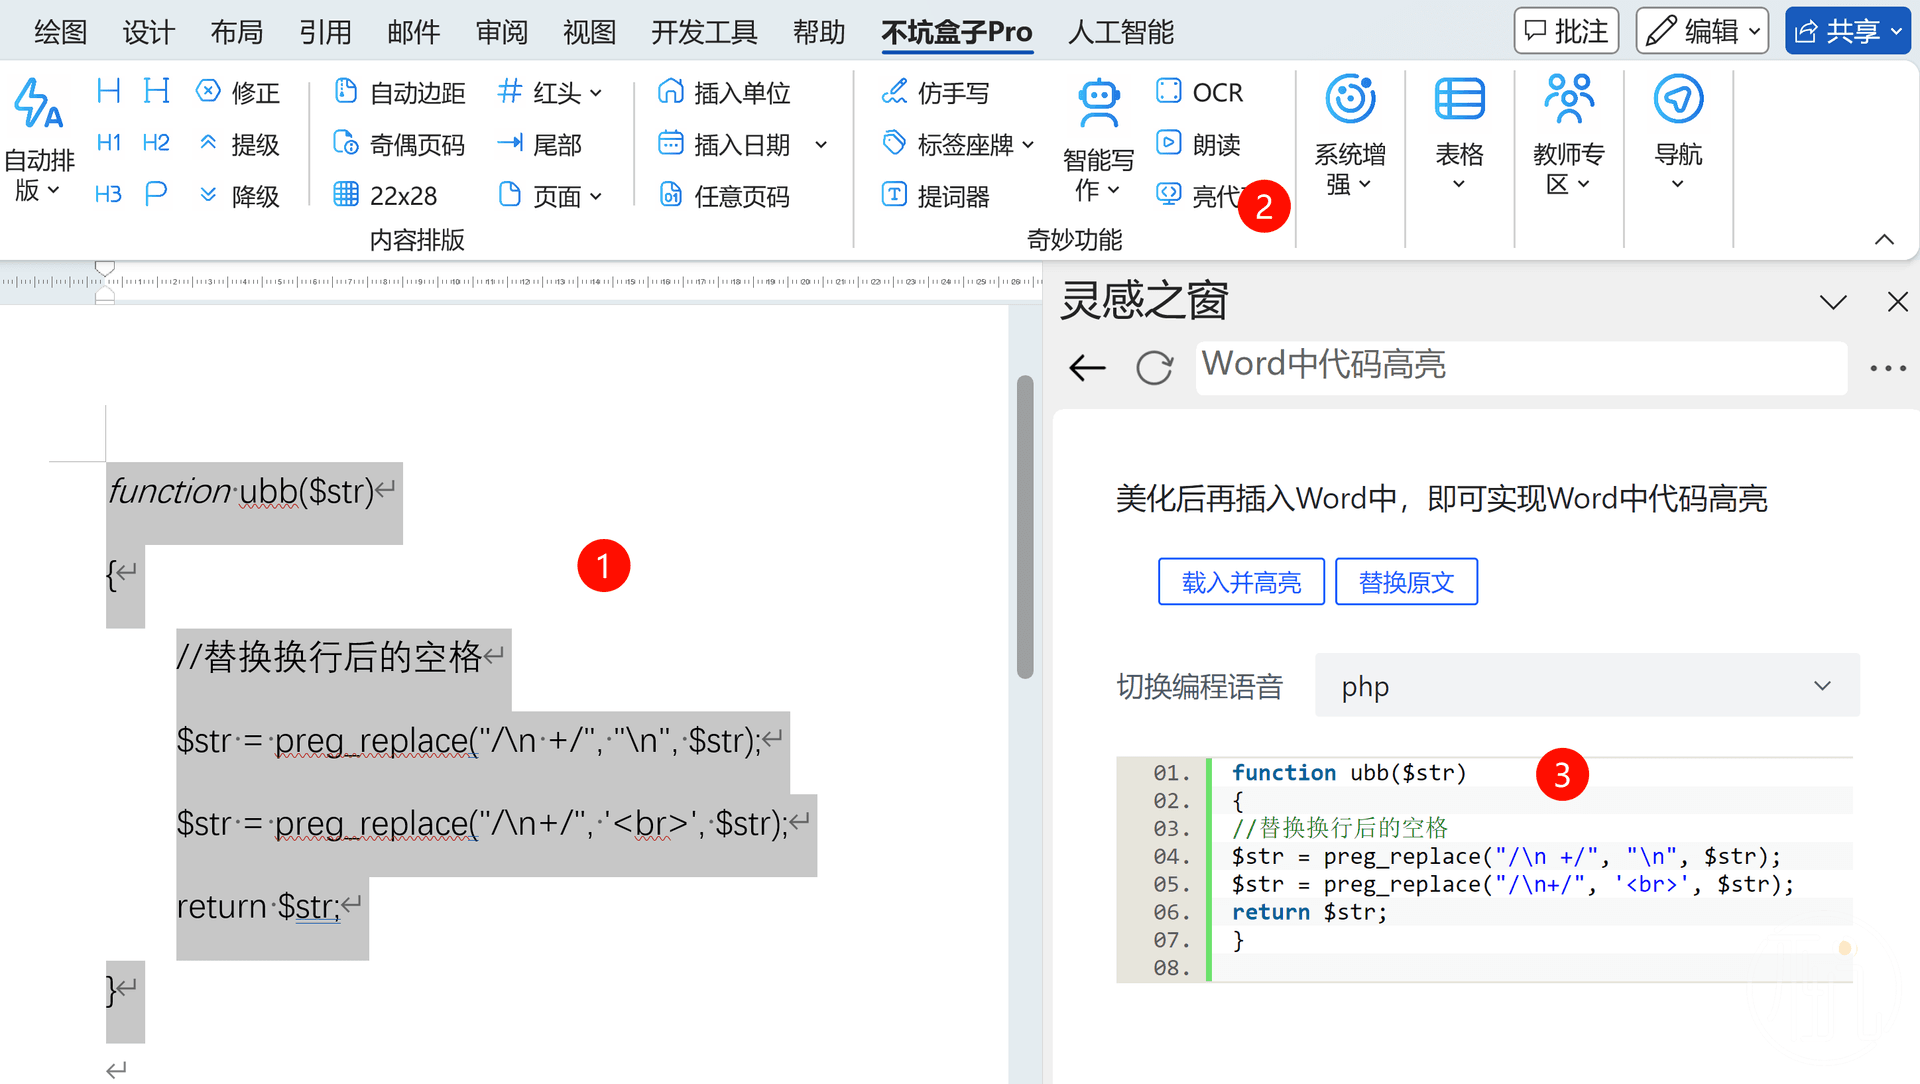Open the 编辑 editing mode dropdown
Image resolution: width=1920 pixels, height=1084 pixels.
pos(1703,31)
